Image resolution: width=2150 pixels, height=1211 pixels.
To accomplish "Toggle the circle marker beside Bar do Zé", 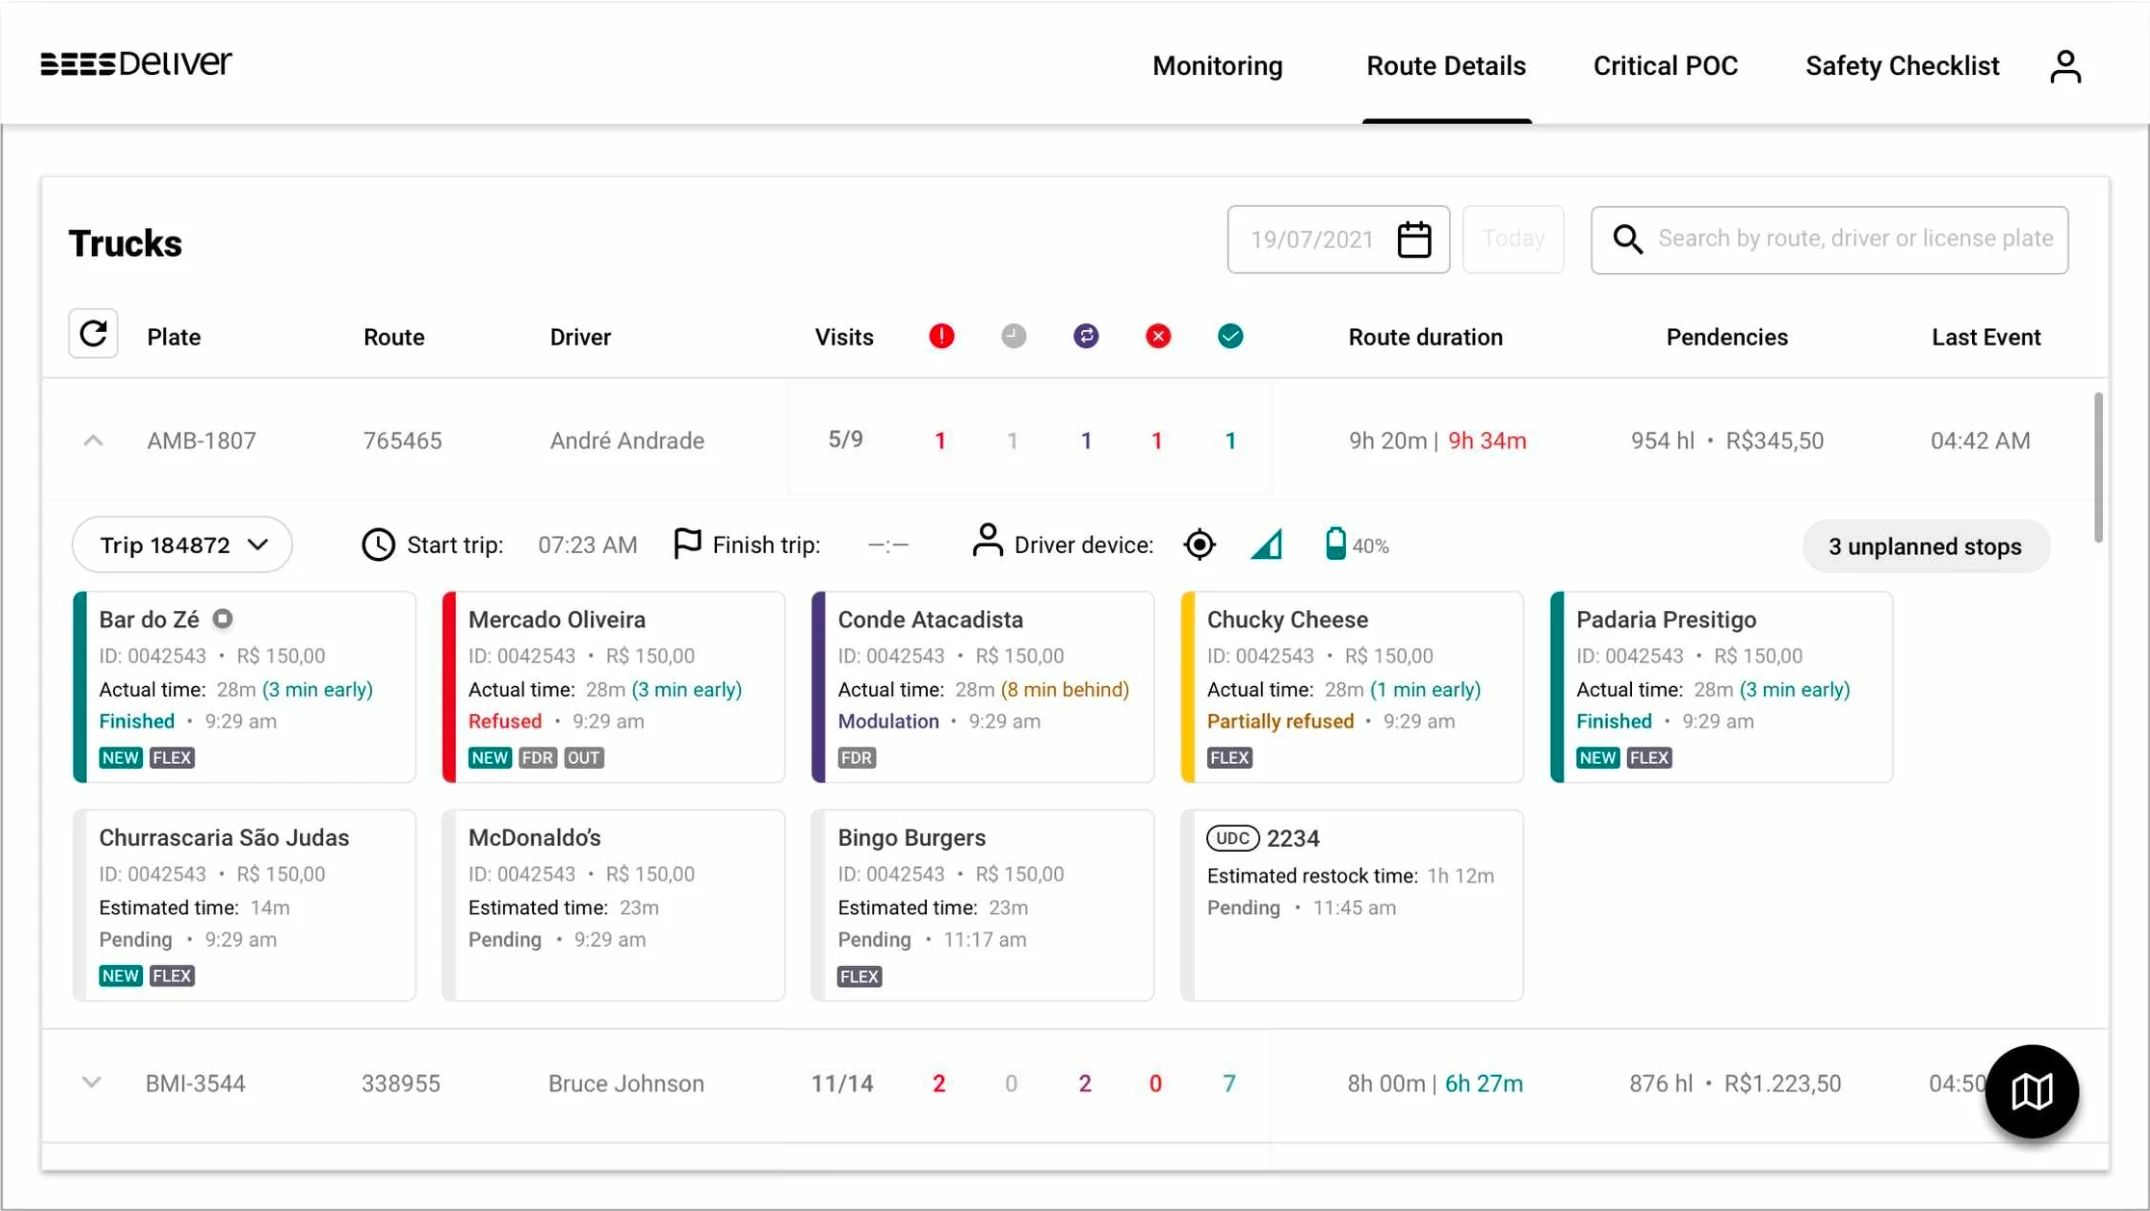I will point(223,619).
